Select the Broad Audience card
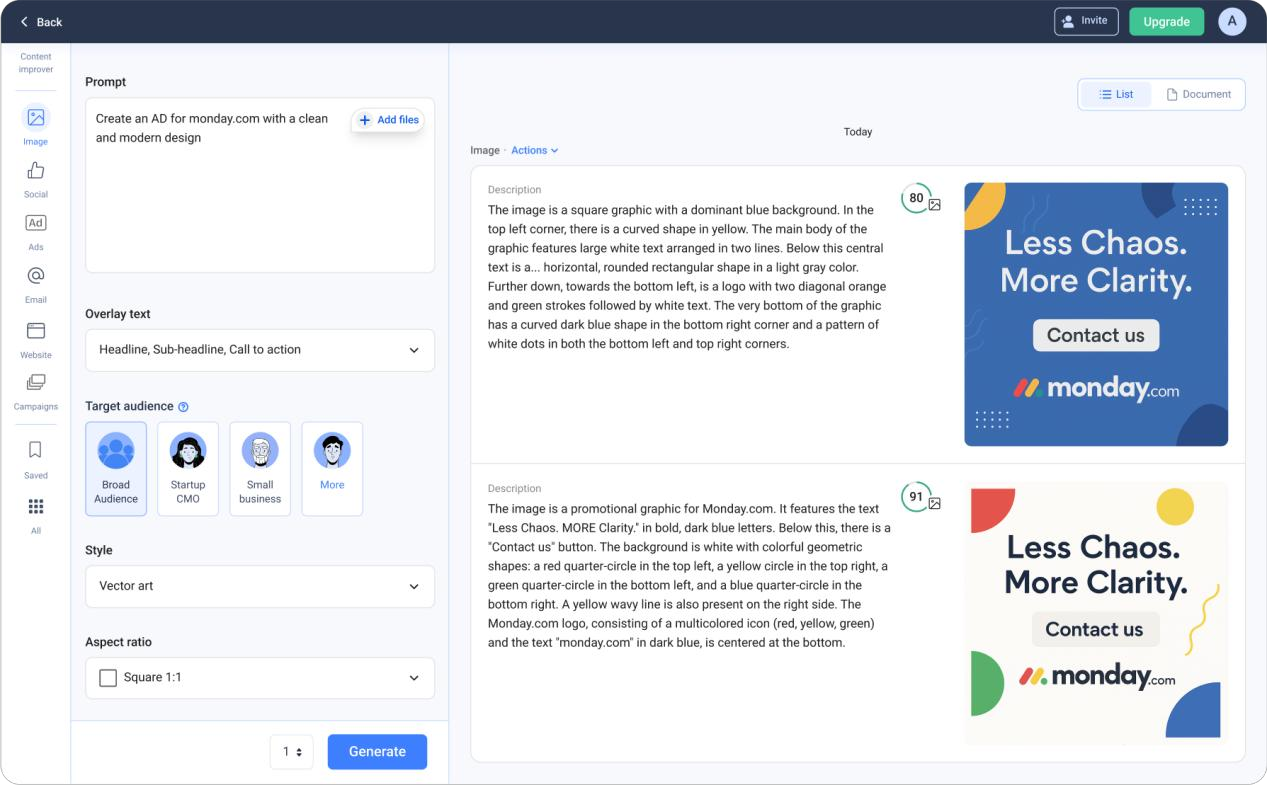This screenshot has width=1267, height=785. click(x=116, y=469)
